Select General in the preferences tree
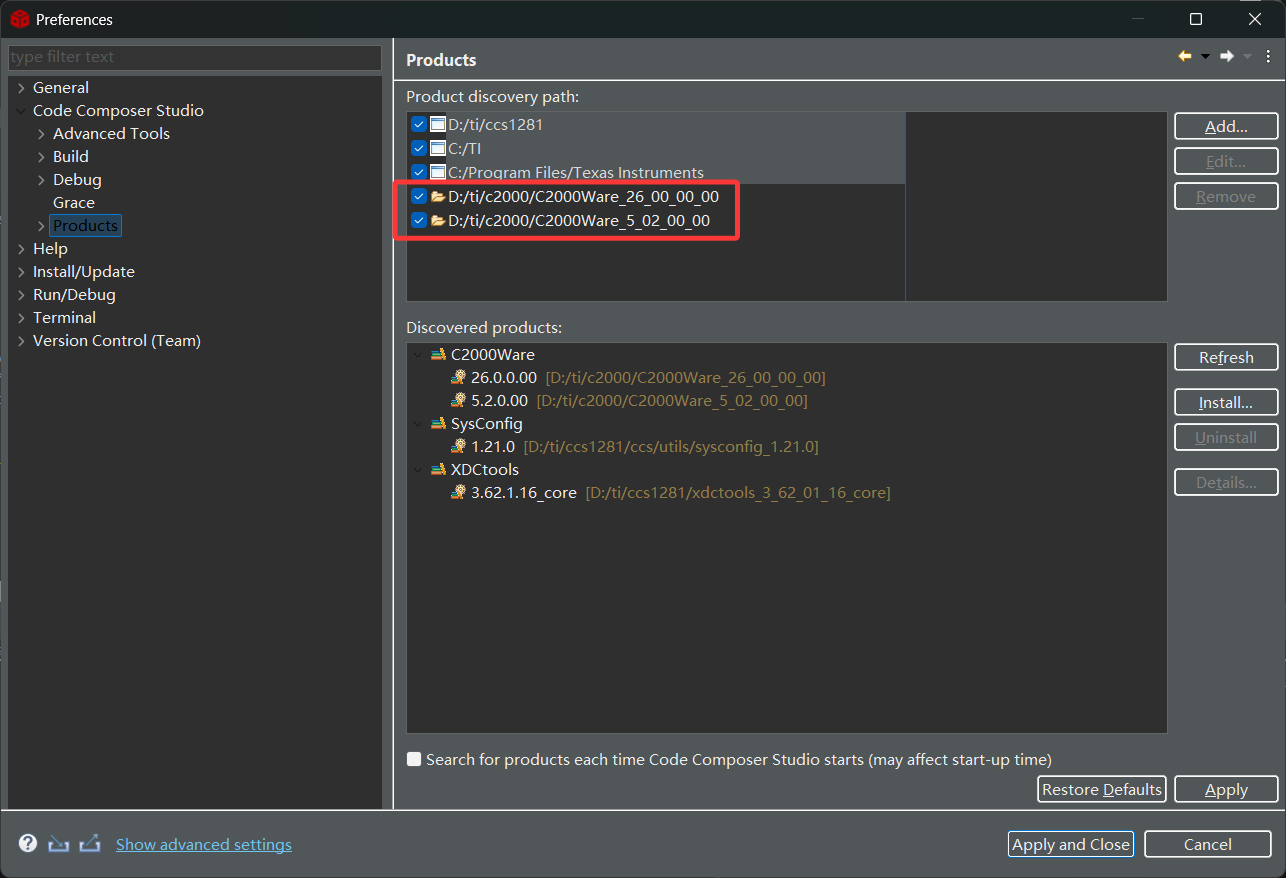This screenshot has width=1286, height=878. [61, 88]
